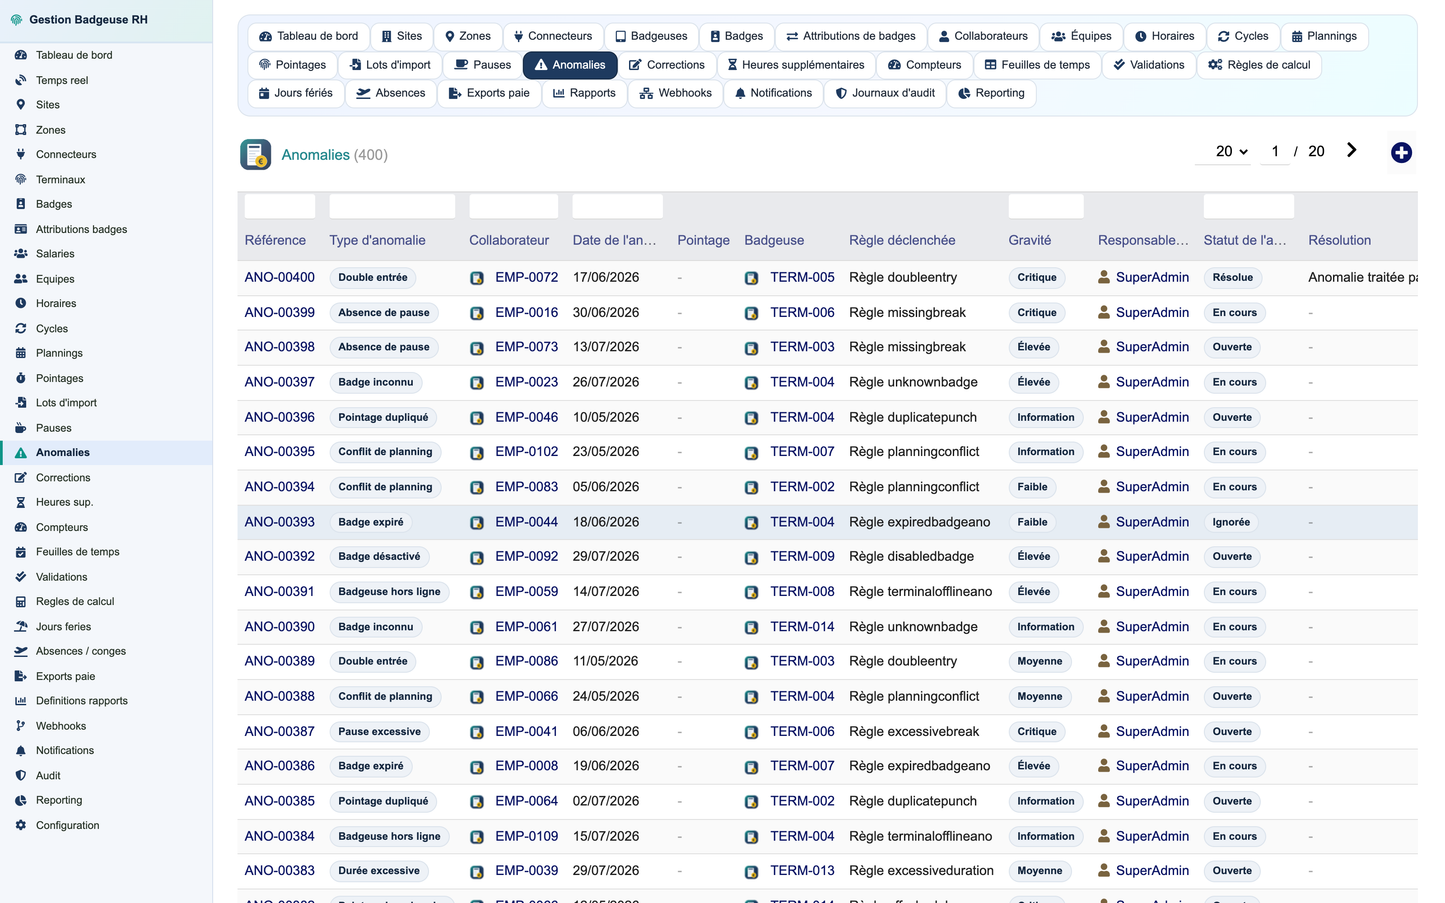Viewport: 1445px width, 903px height.
Task: Open anomaly ANO-00400
Action: (280, 277)
